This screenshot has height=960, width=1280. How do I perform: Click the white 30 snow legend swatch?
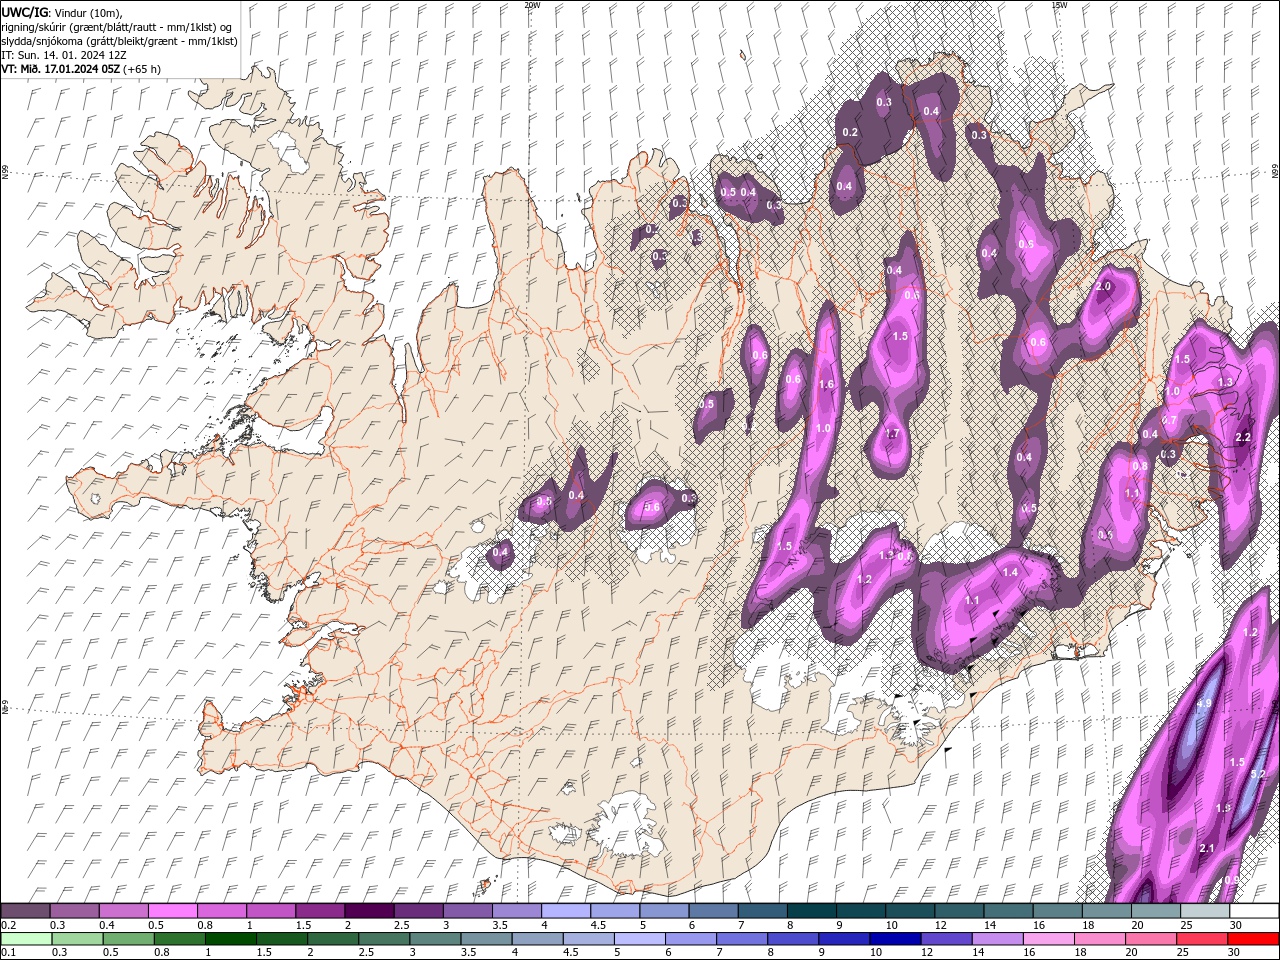pyautogui.click(x=1255, y=911)
